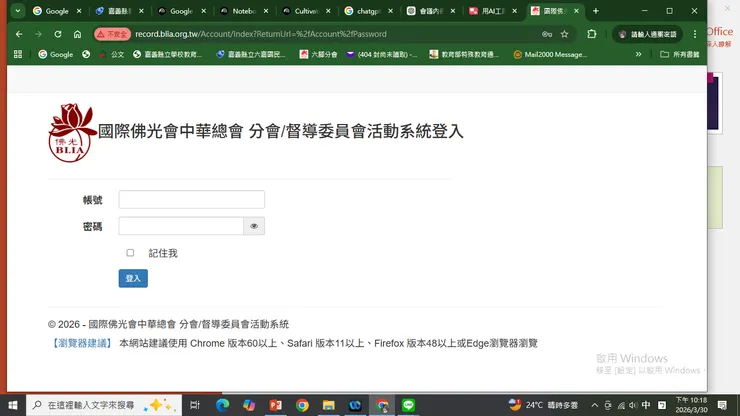The image size is (740, 416).
Task: Click the Windows taskbar search box
Action: point(104,405)
